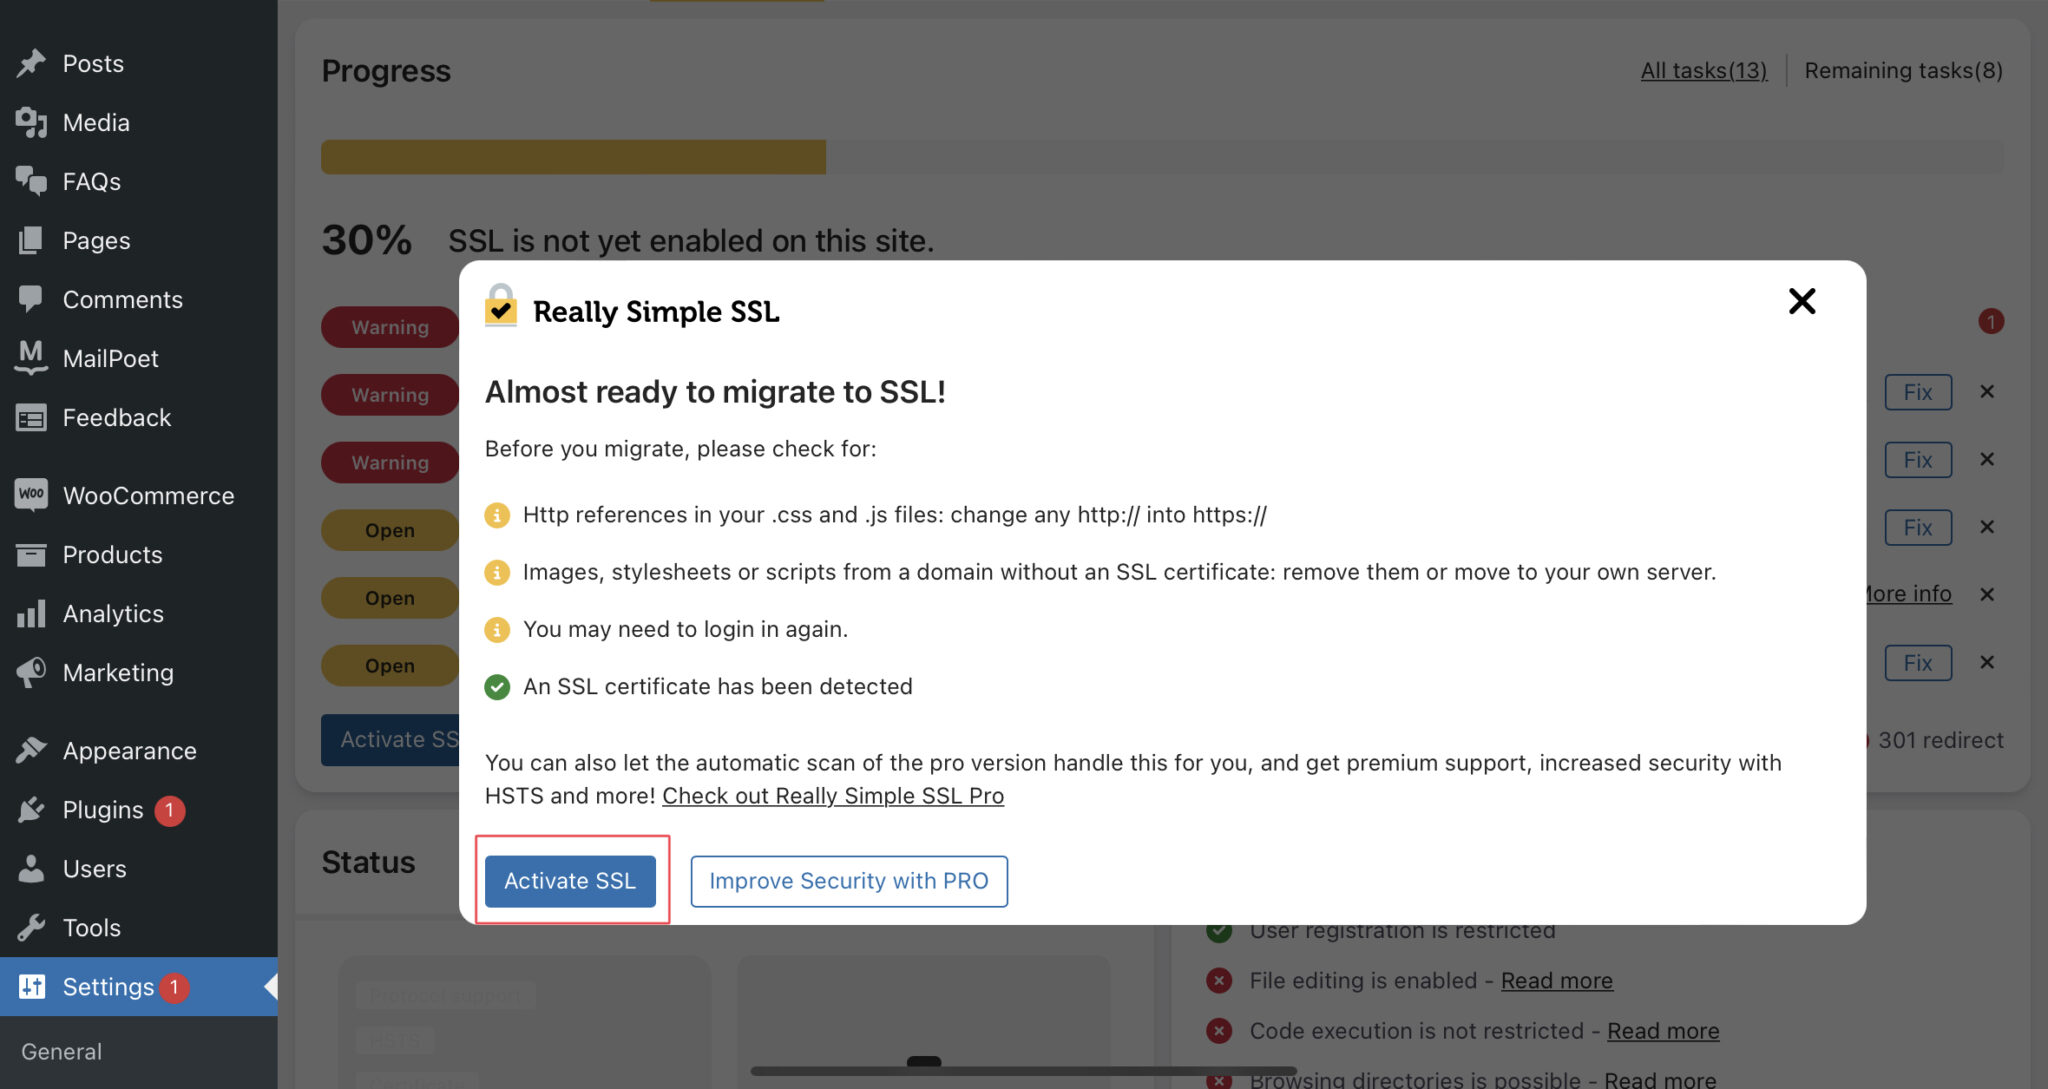Switch to the Remaining tasks(8) tab
The height and width of the screenshot is (1089, 2048).
[x=1903, y=70]
